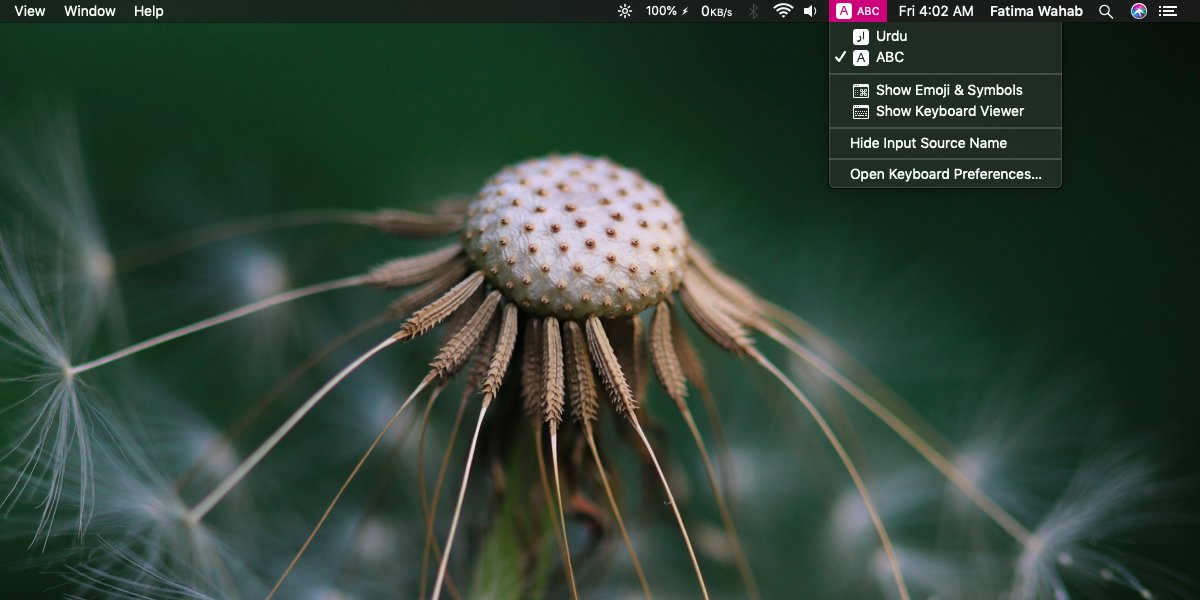Click the brightness sun icon in menu bar

[x=625, y=11]
